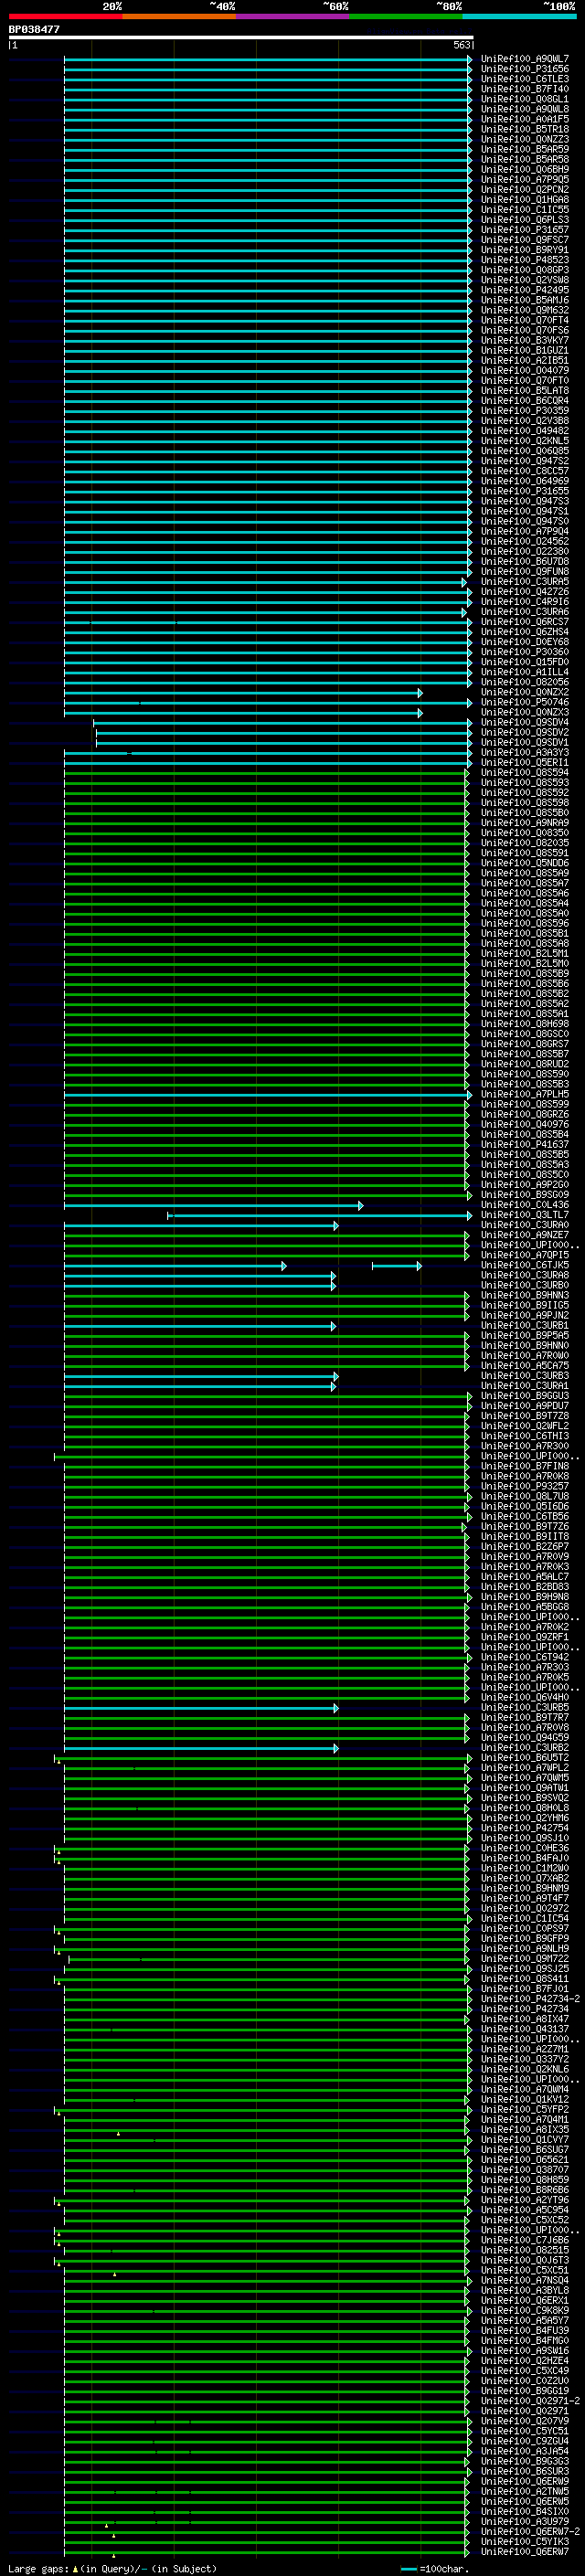Click the UniRef100_P41637 label

click(525, 1144)
